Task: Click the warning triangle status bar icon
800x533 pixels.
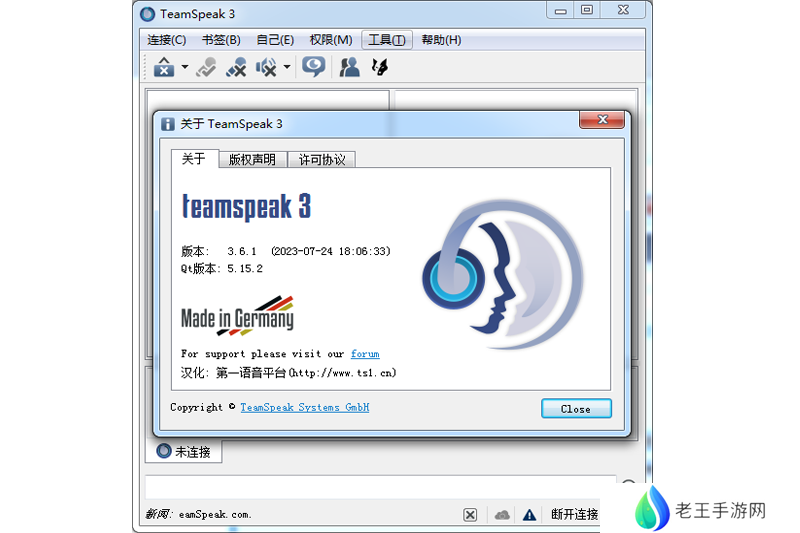Action: pos(530,515)
